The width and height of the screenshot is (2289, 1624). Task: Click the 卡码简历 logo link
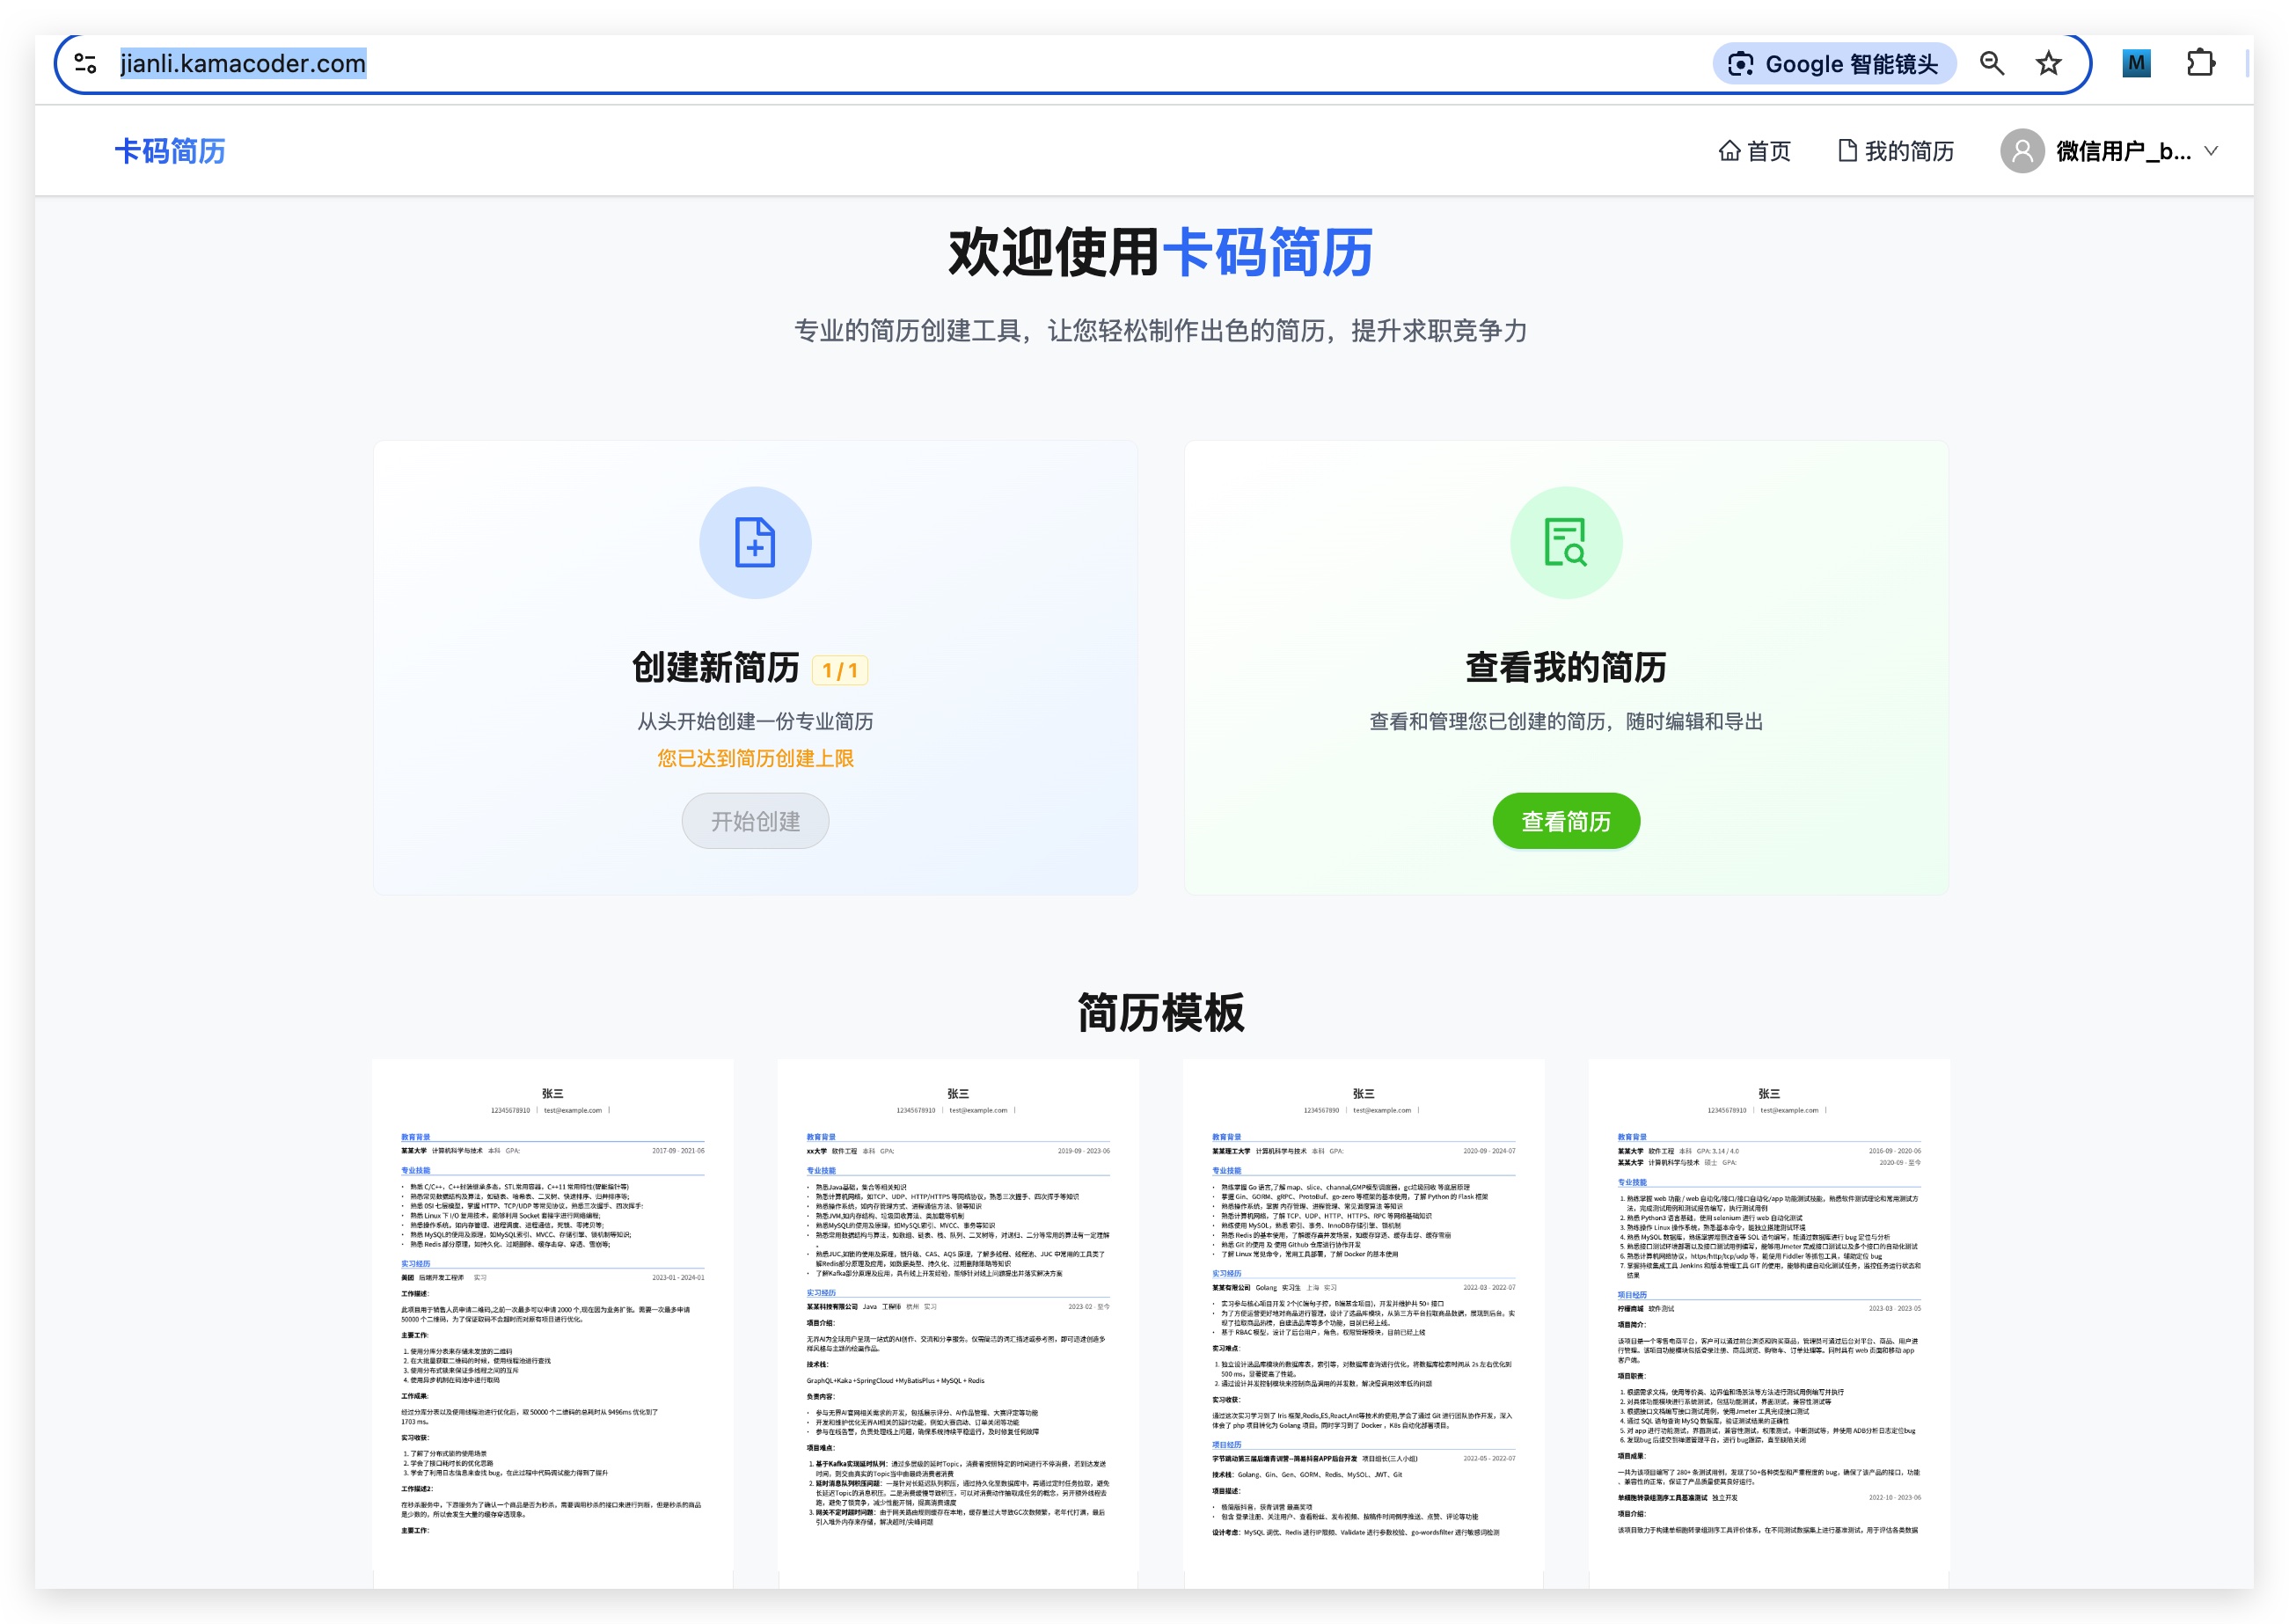[x=170, y=151]
